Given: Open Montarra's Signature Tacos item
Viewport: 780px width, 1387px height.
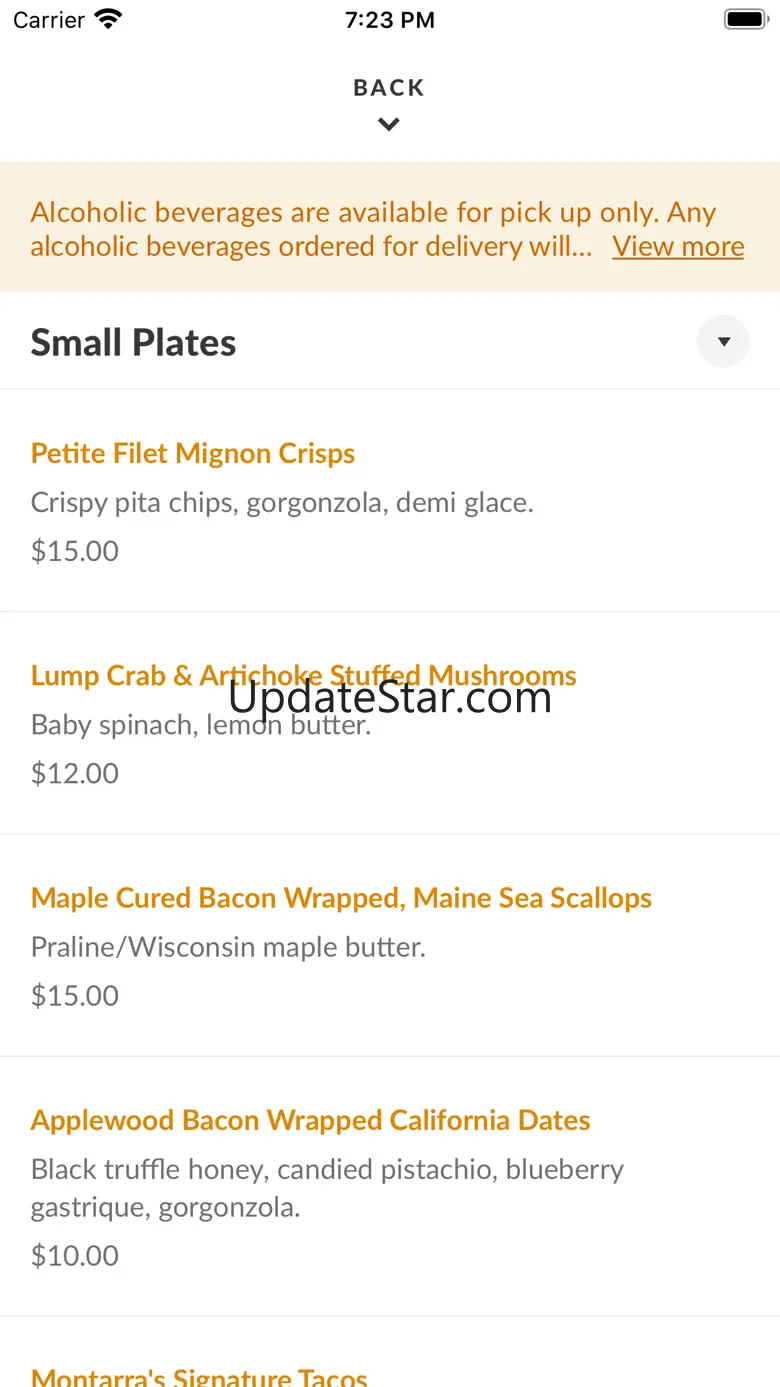Looking at the screenshot, I should pyautogui.click(x=199, y=1376).
